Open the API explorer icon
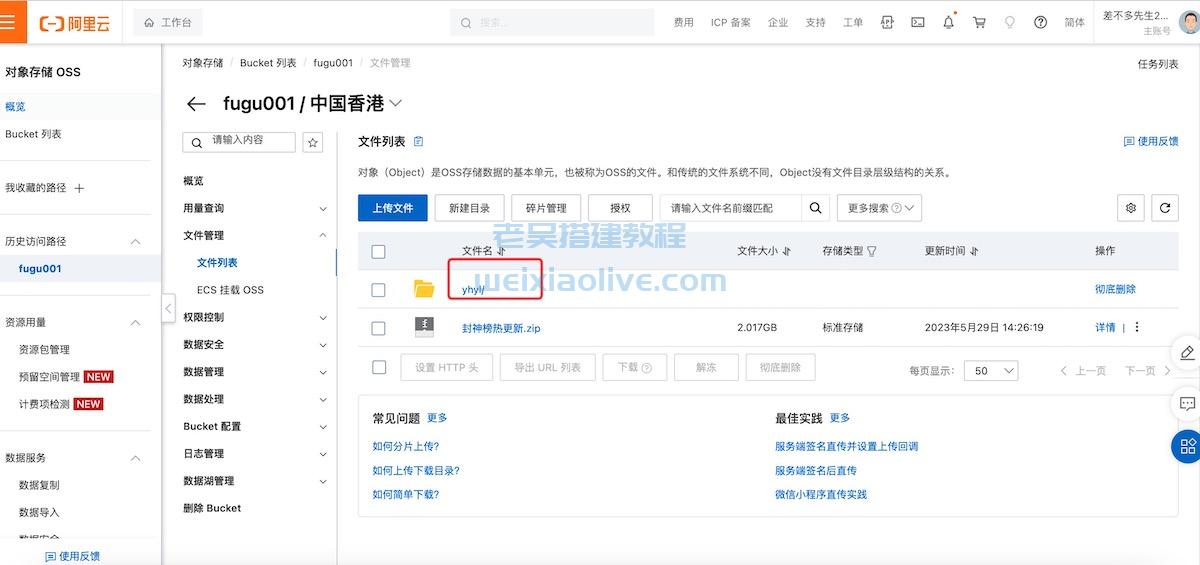The height and width of the screenshot is (565, 1200). pos(886,22)
